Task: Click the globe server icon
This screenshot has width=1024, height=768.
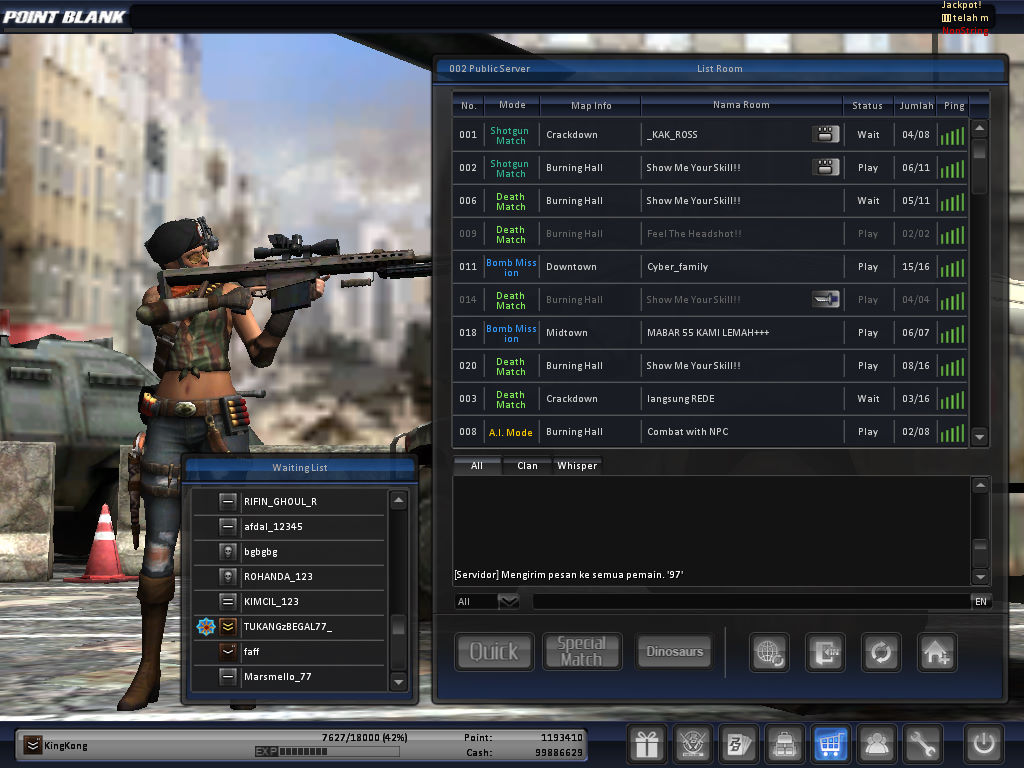Action: tap(769, 652)
